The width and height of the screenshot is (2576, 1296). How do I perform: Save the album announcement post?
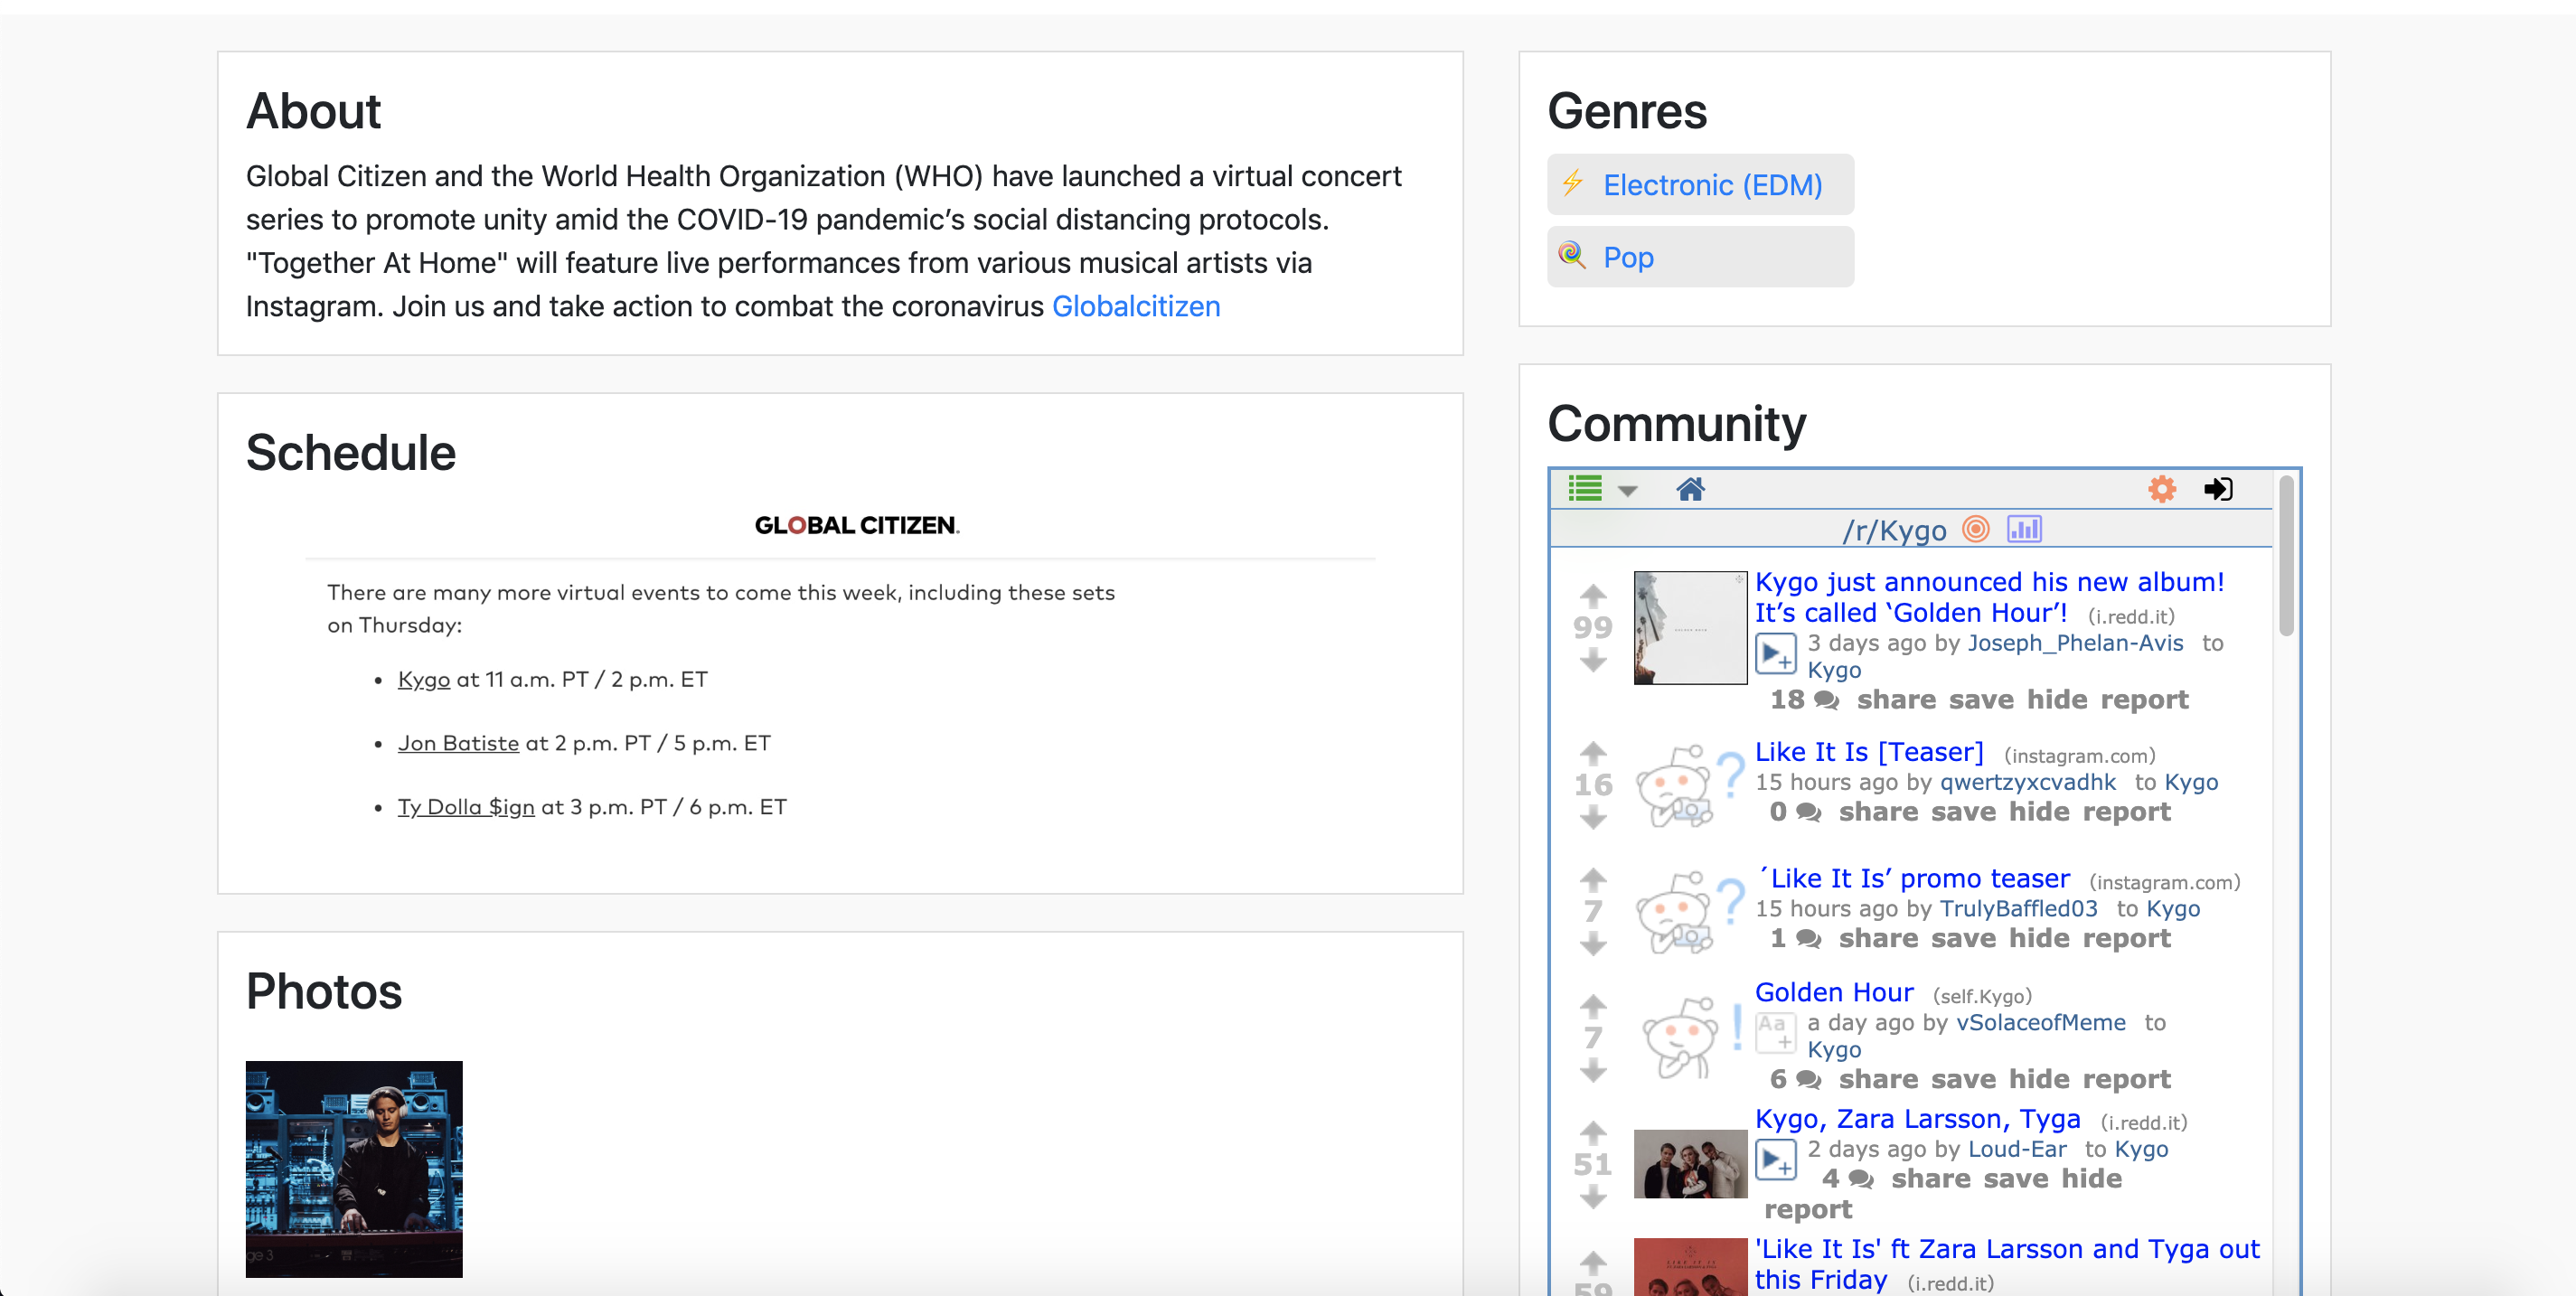(1982, 700)
